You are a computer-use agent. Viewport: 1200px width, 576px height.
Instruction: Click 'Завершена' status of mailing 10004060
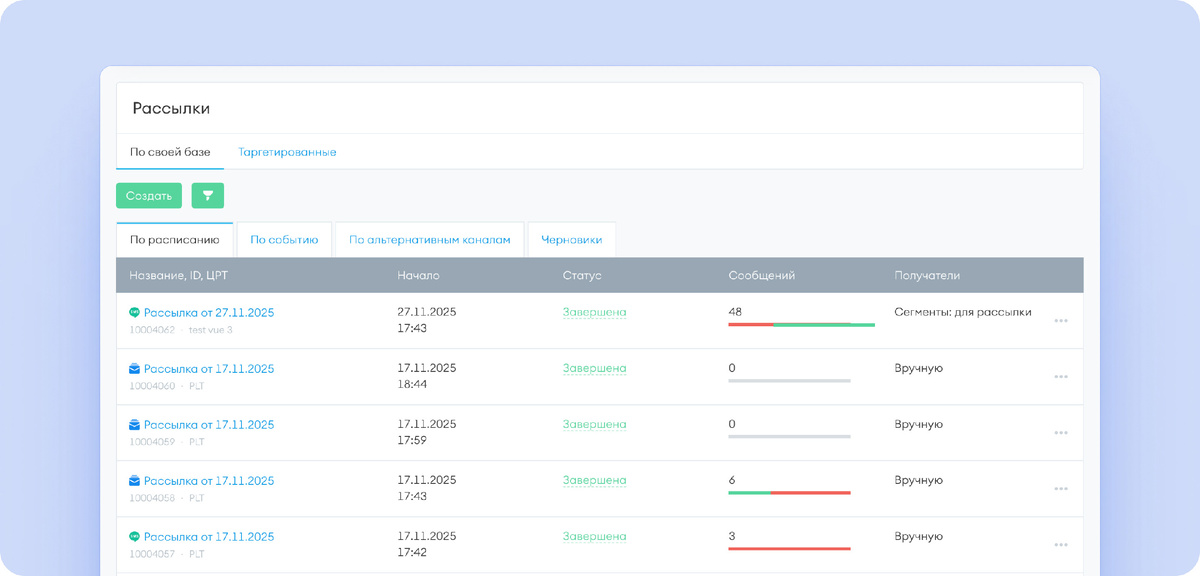pyautogui.click(x=594, y=368)
